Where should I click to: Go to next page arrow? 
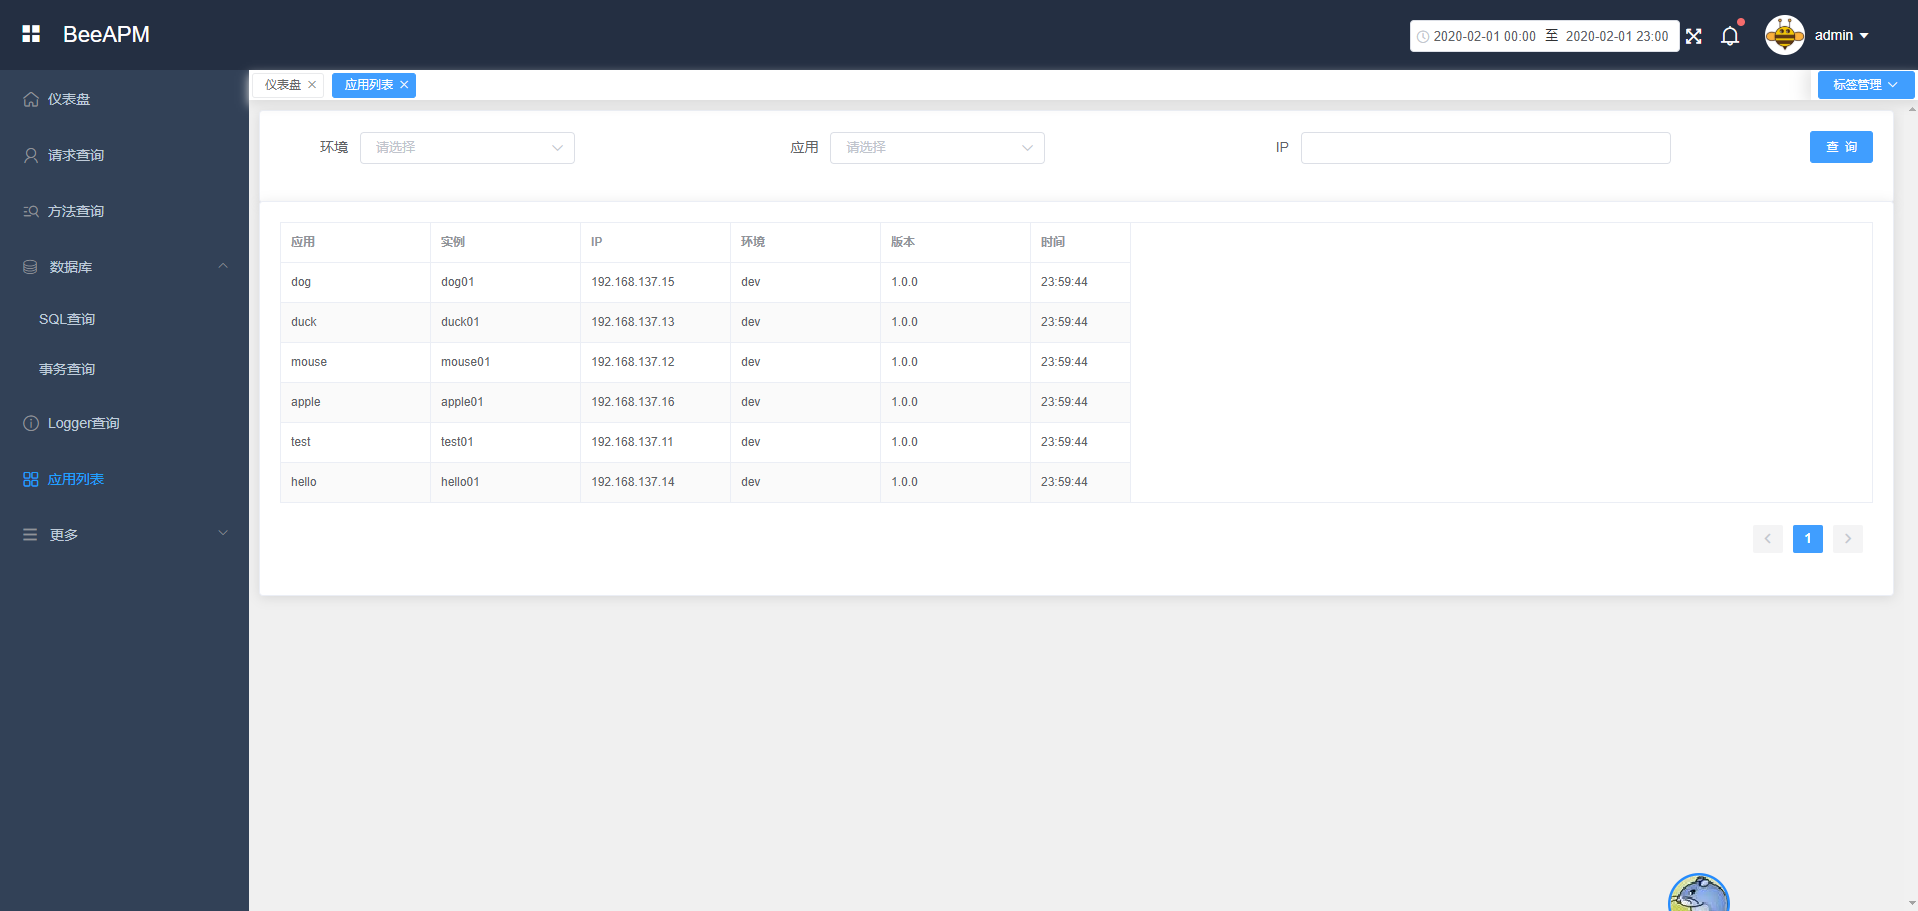click(x=1848, y=539)
